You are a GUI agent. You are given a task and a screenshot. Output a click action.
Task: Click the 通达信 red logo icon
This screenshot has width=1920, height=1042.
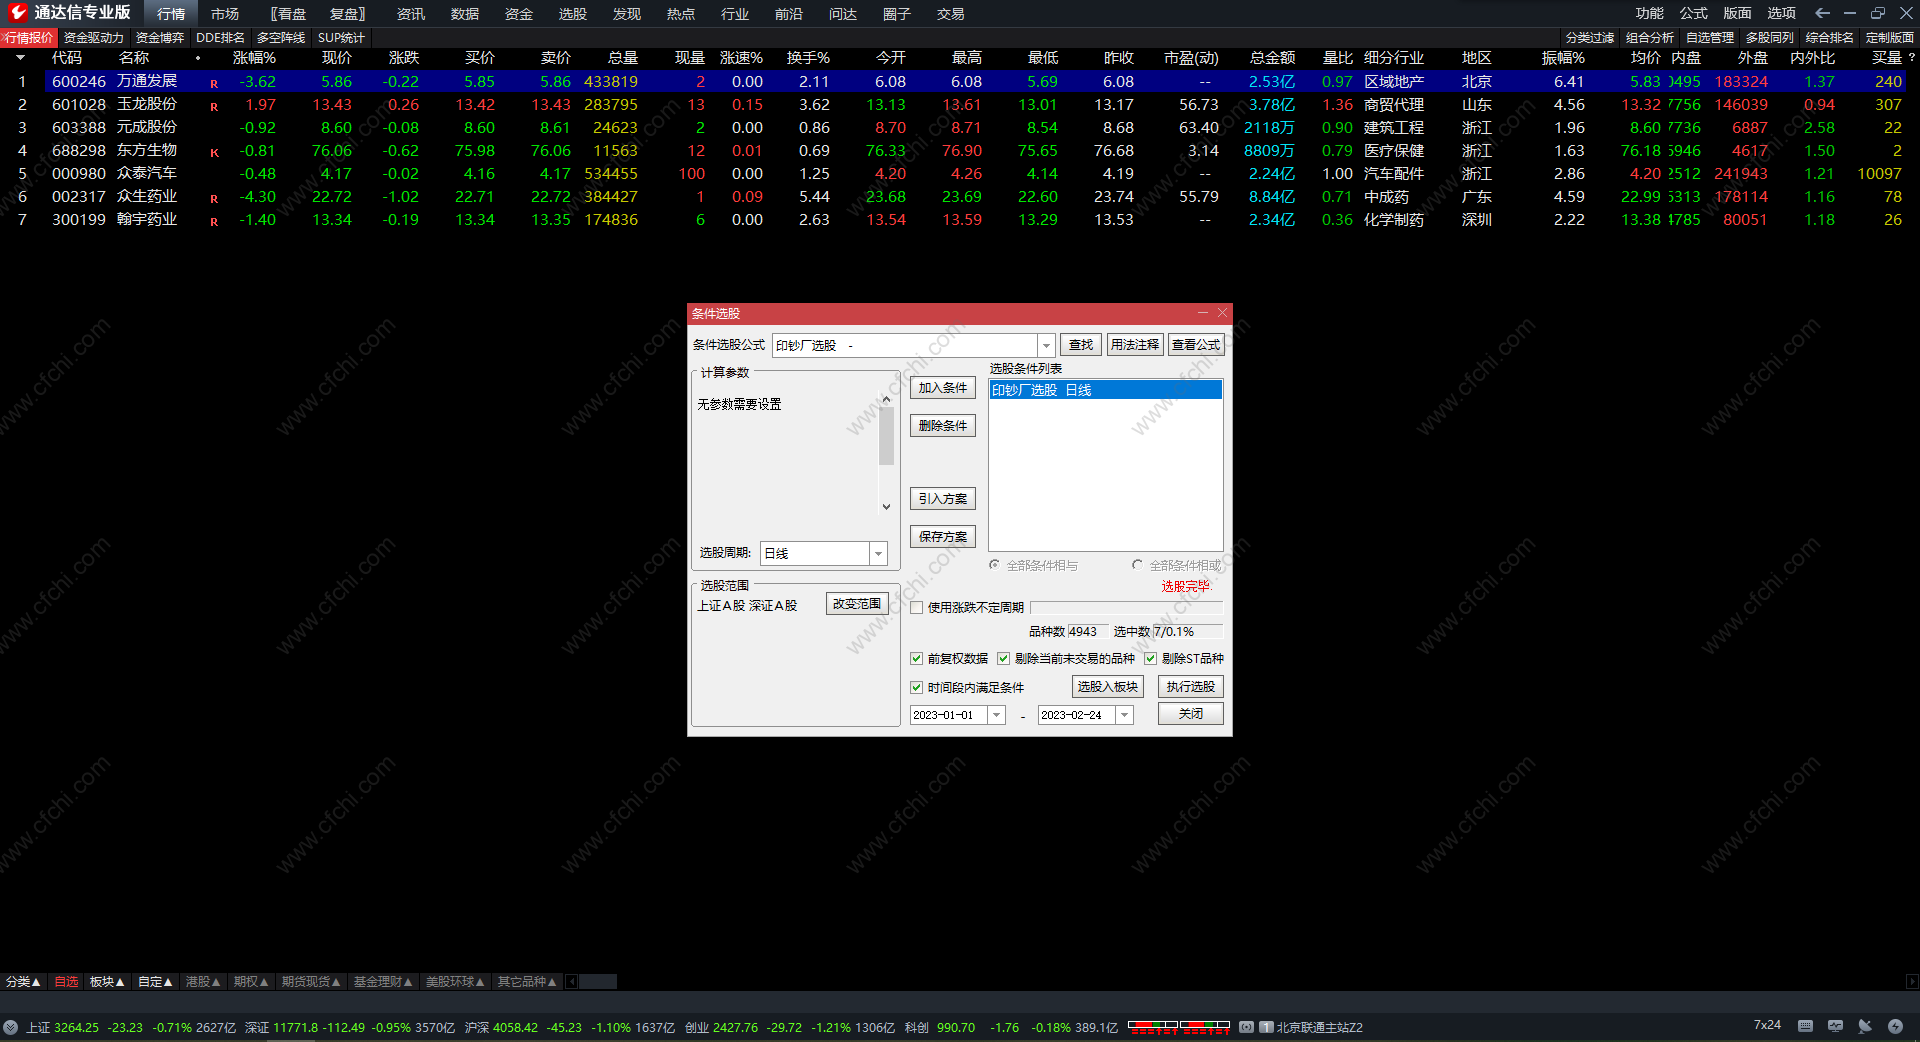tap(17, 13)
